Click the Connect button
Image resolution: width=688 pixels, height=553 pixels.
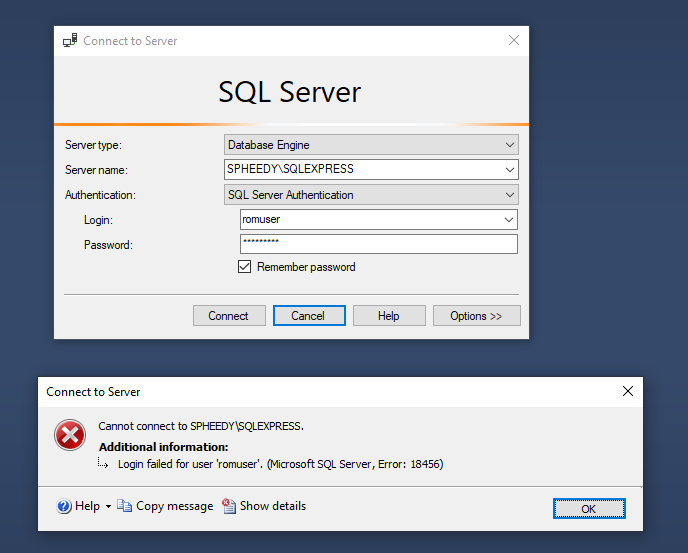(x=229, y=316)
